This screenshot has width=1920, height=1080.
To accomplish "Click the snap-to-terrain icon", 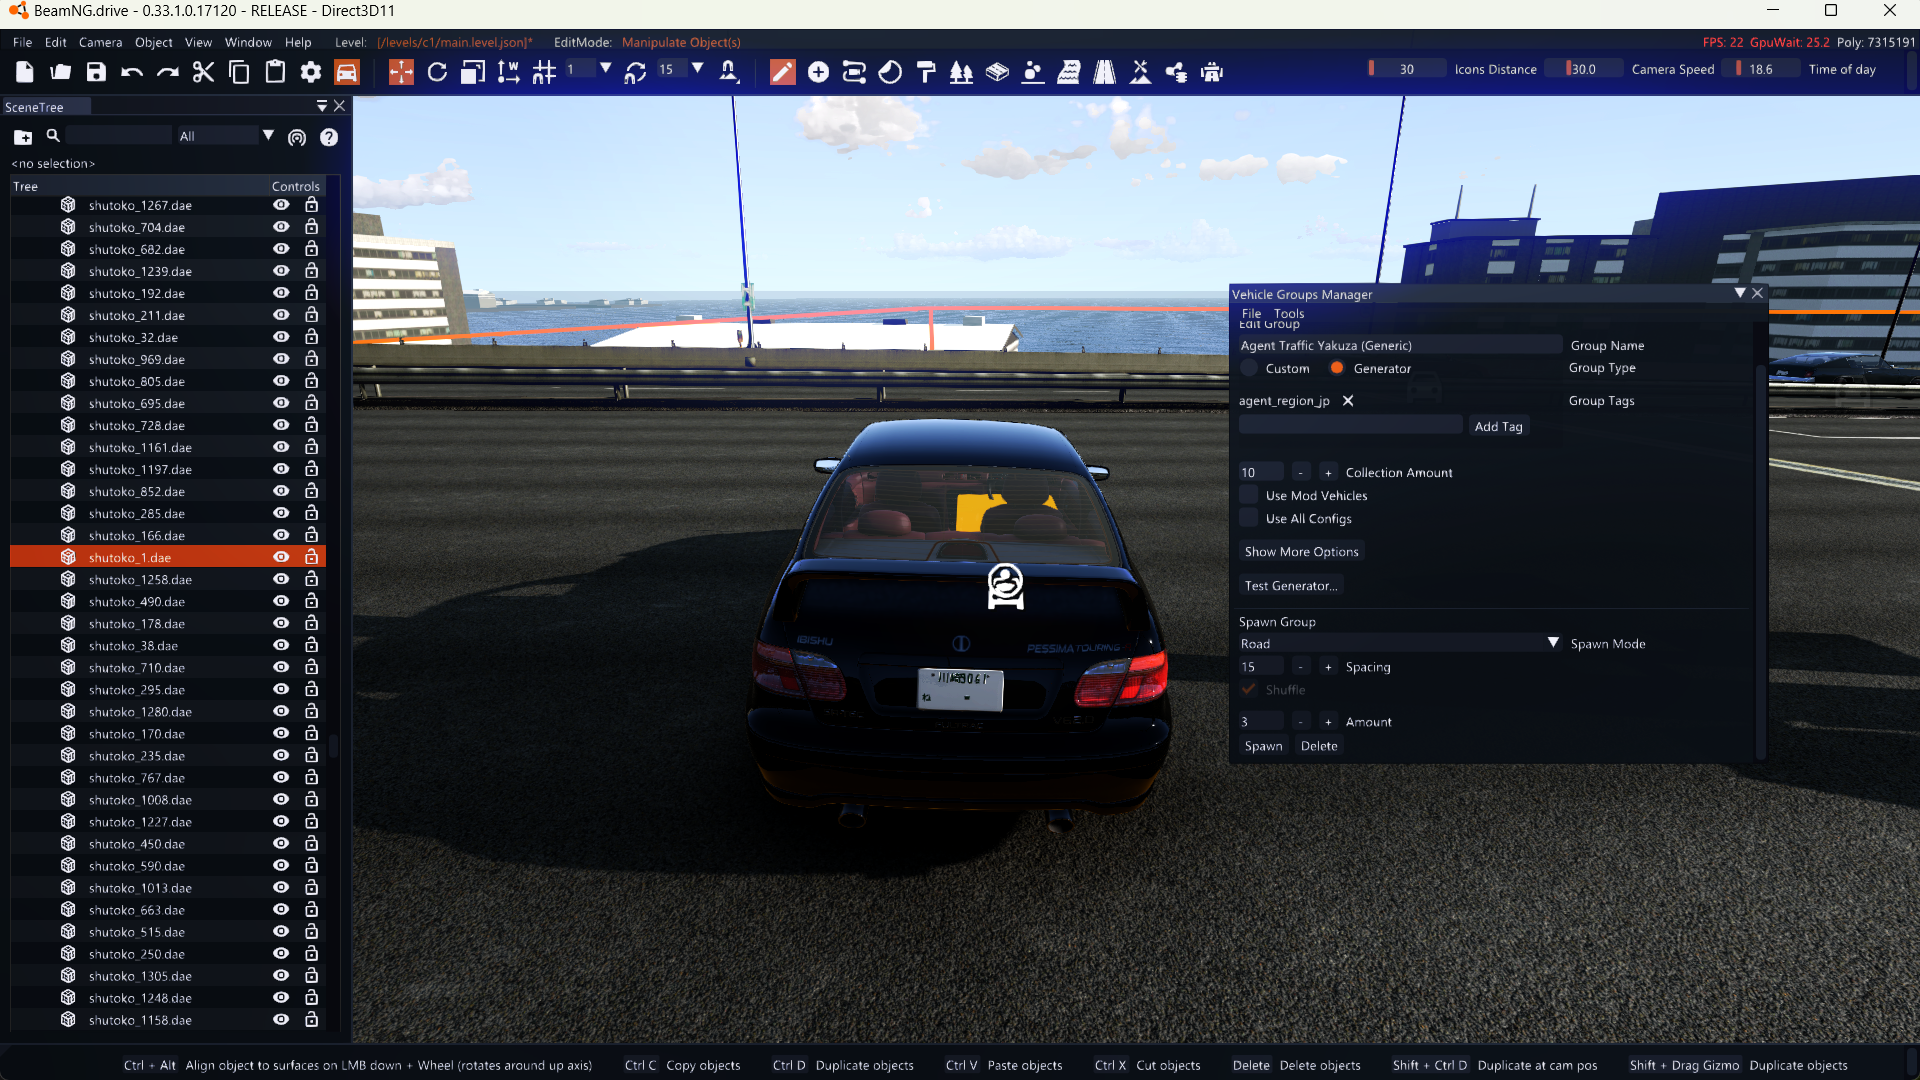I will pyautogui.click(x=729, y=72).
